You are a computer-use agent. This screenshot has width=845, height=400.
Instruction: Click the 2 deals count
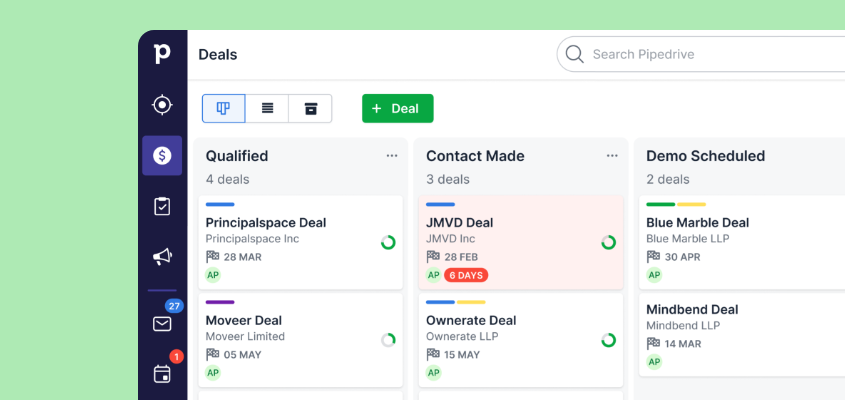[668, 180]
